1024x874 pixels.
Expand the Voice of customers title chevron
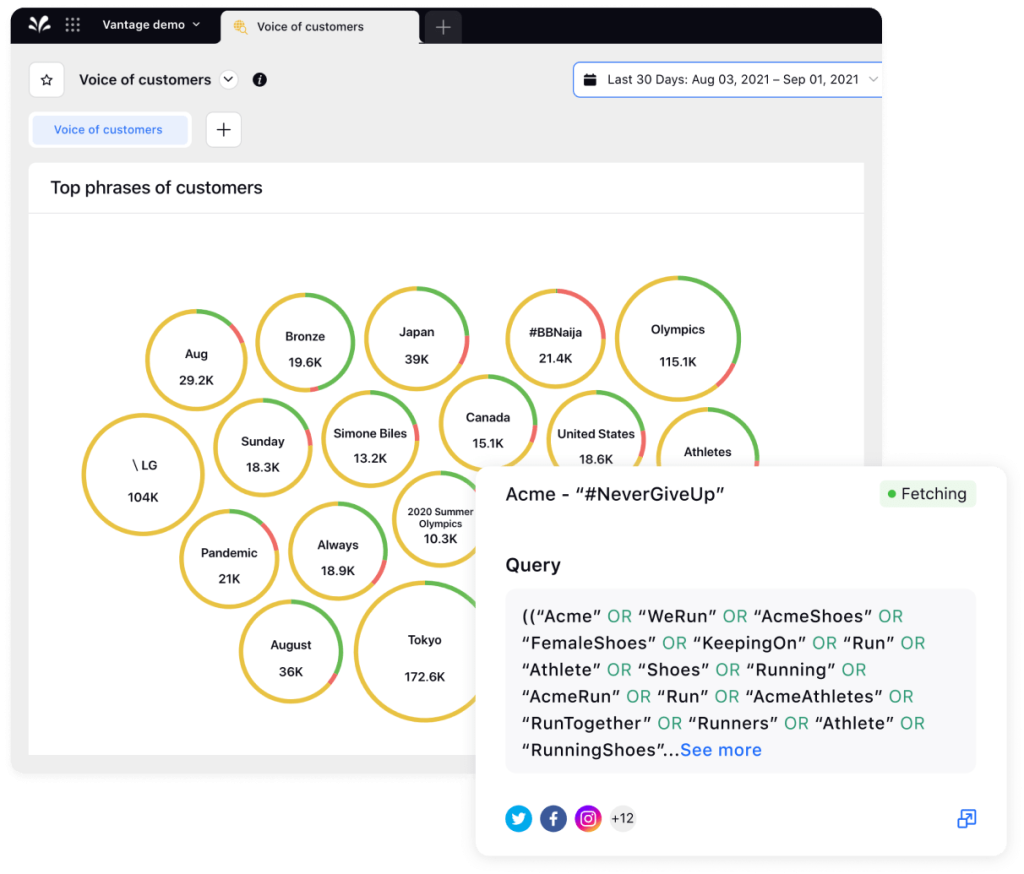[228, 80]
